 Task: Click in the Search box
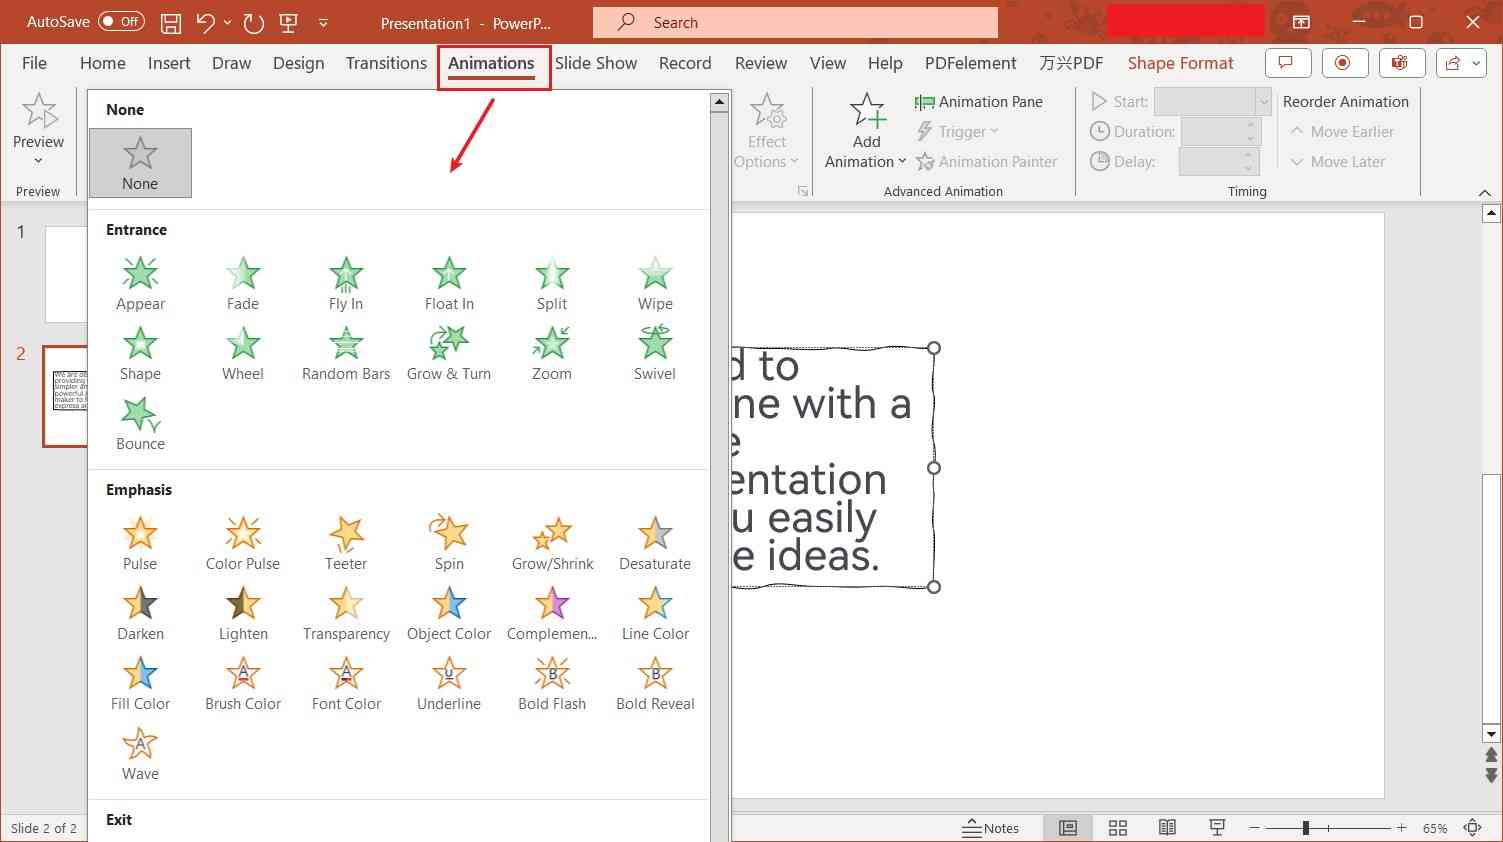click(x=795, y=22)
